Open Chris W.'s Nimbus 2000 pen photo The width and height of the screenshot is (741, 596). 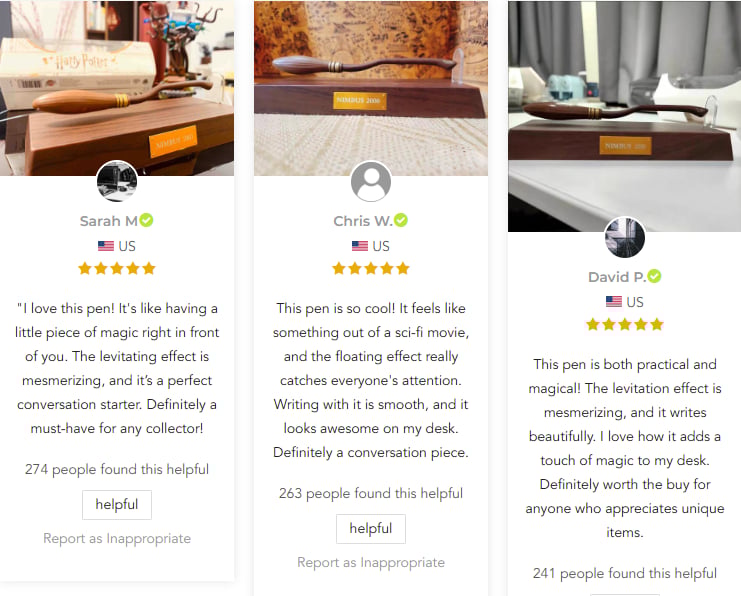click(371, 88)
